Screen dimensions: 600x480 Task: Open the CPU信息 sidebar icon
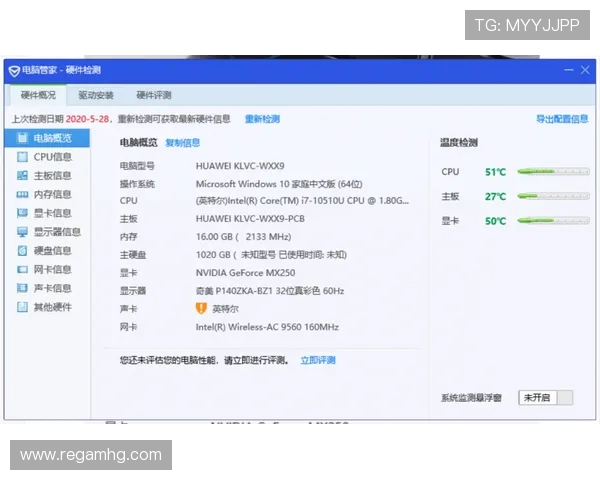point(23,157)
